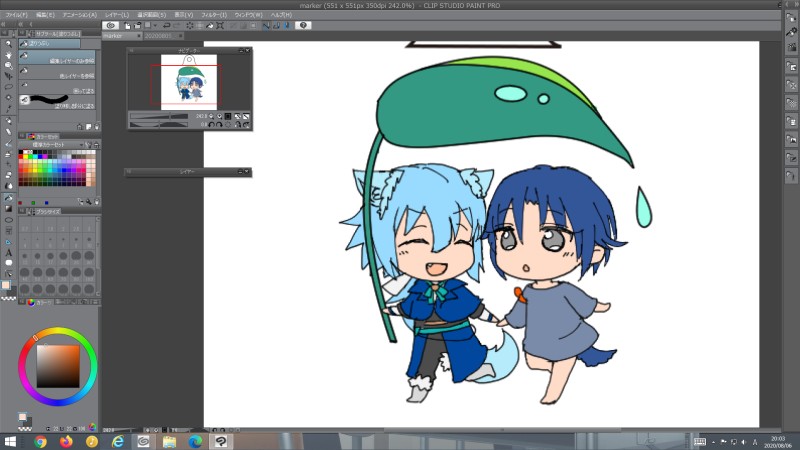Select the 塗り残し部分に塗る sub tool
The width and height of the screenshot is (800, 450).
pyautogui.click(x=57, y=102)
